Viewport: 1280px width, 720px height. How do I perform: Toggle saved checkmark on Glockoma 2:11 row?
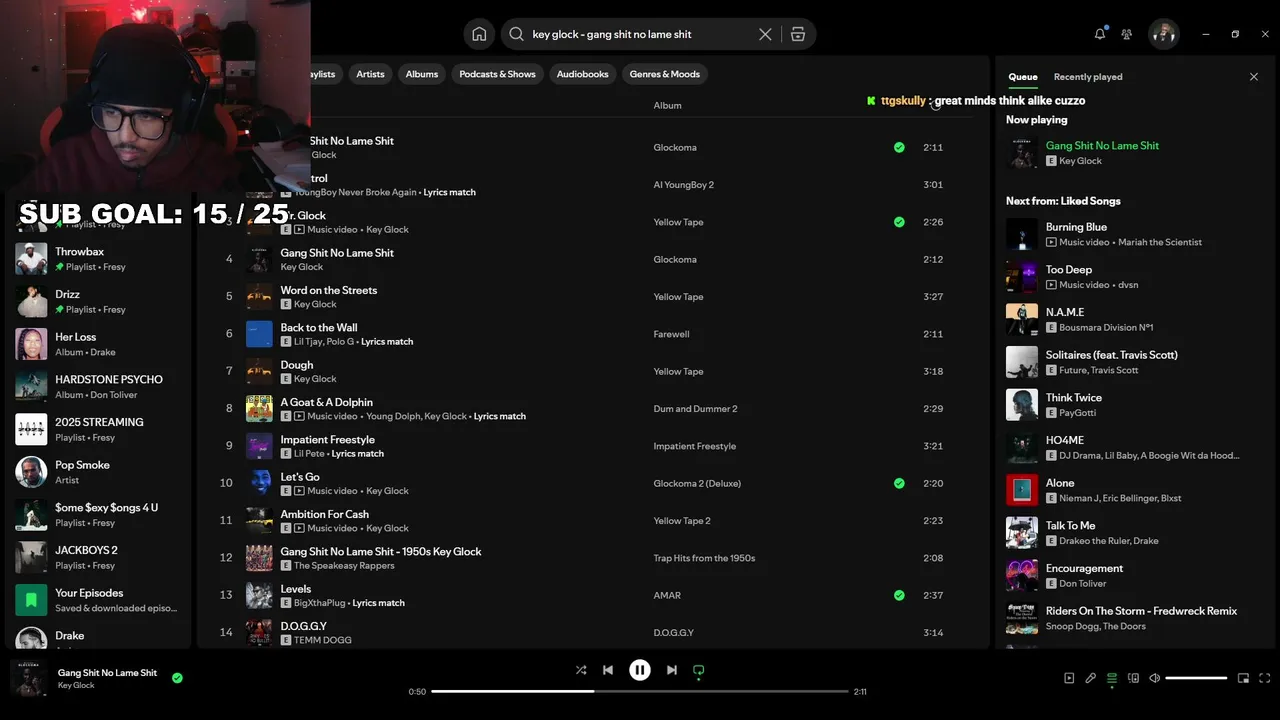click(899, 147)
